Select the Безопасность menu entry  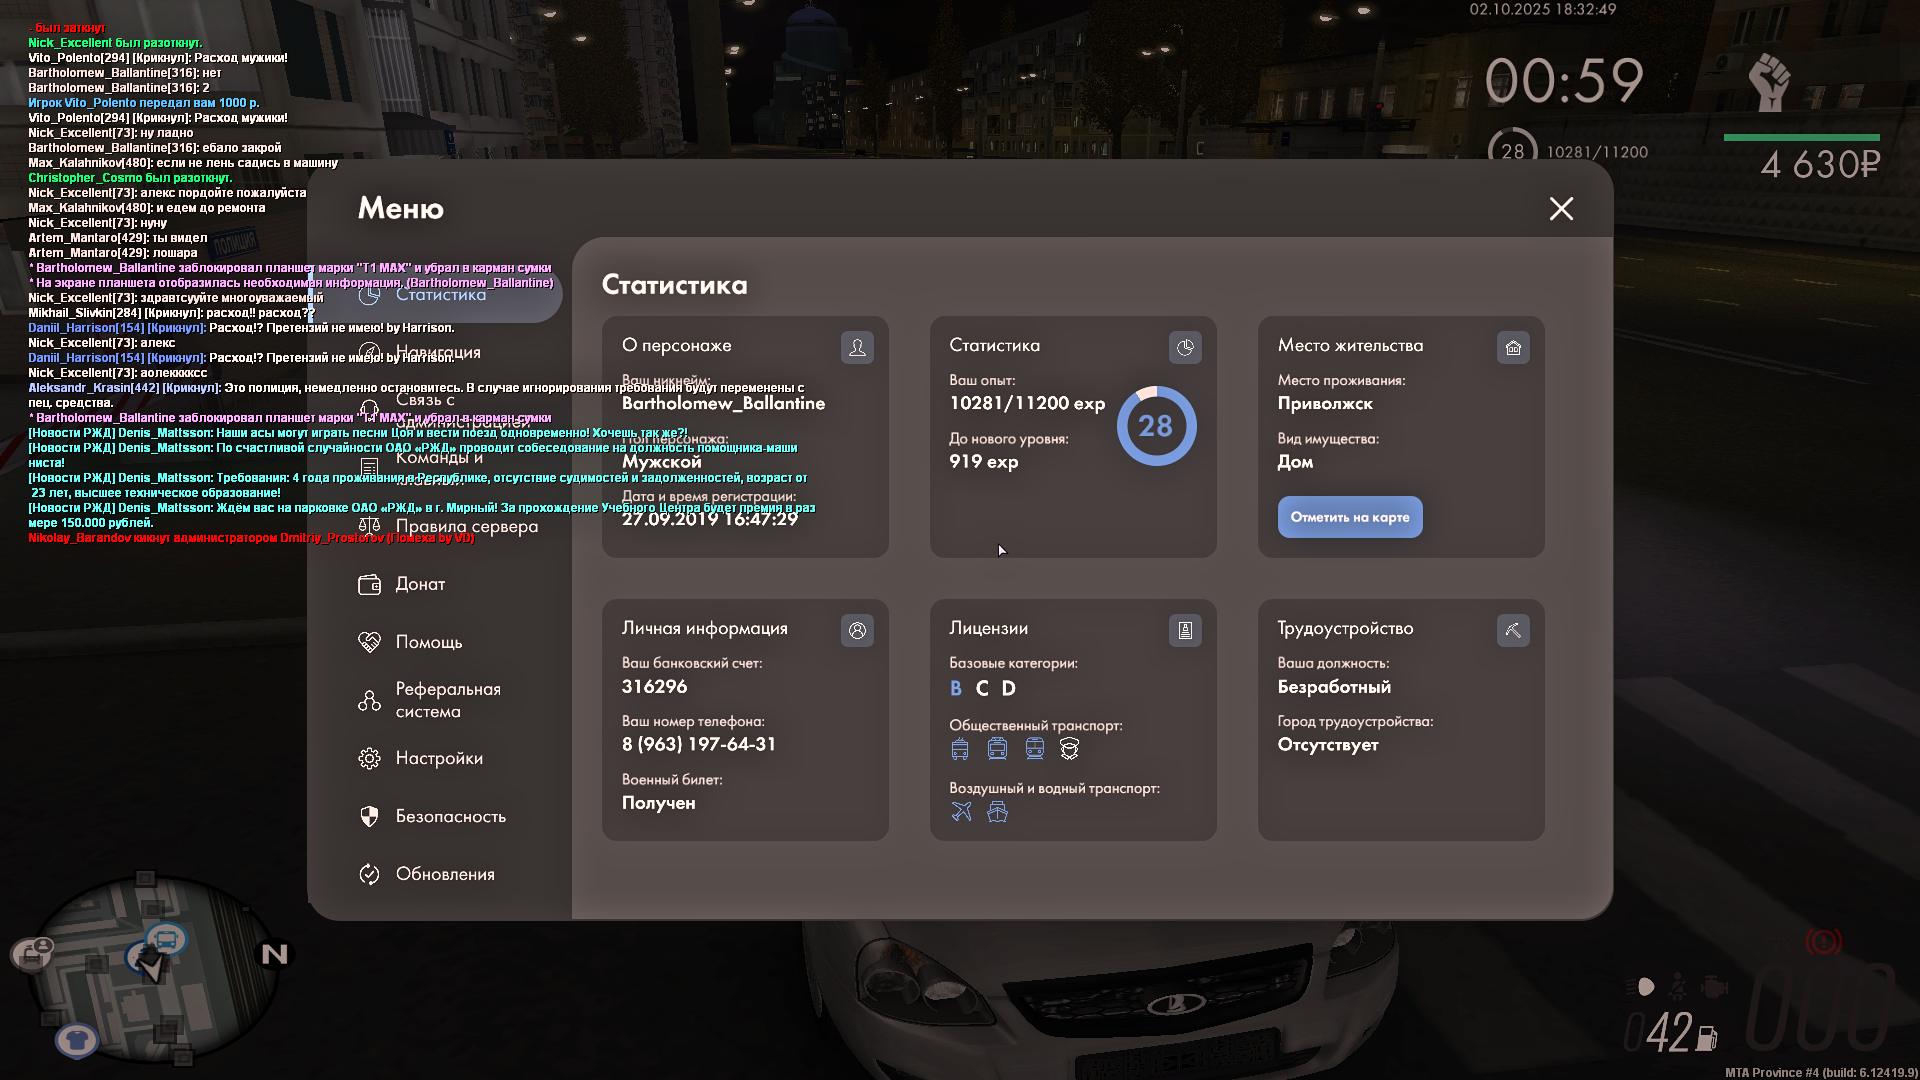450,816
